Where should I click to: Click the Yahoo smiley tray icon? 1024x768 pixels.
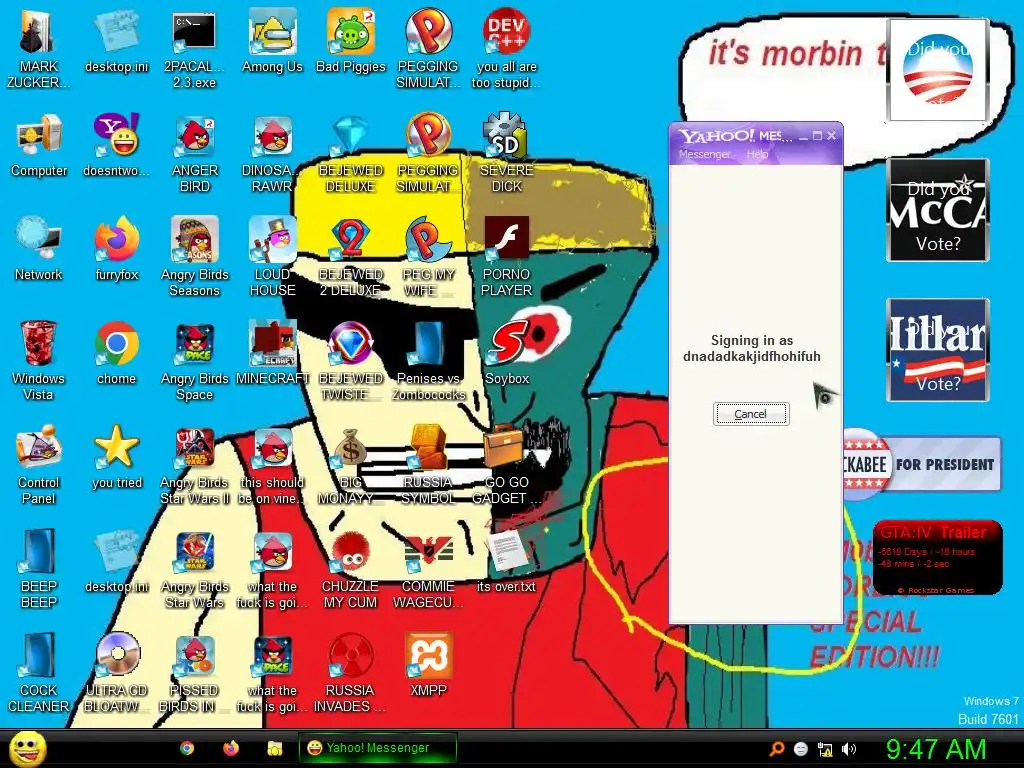click(x=801, y=749)
